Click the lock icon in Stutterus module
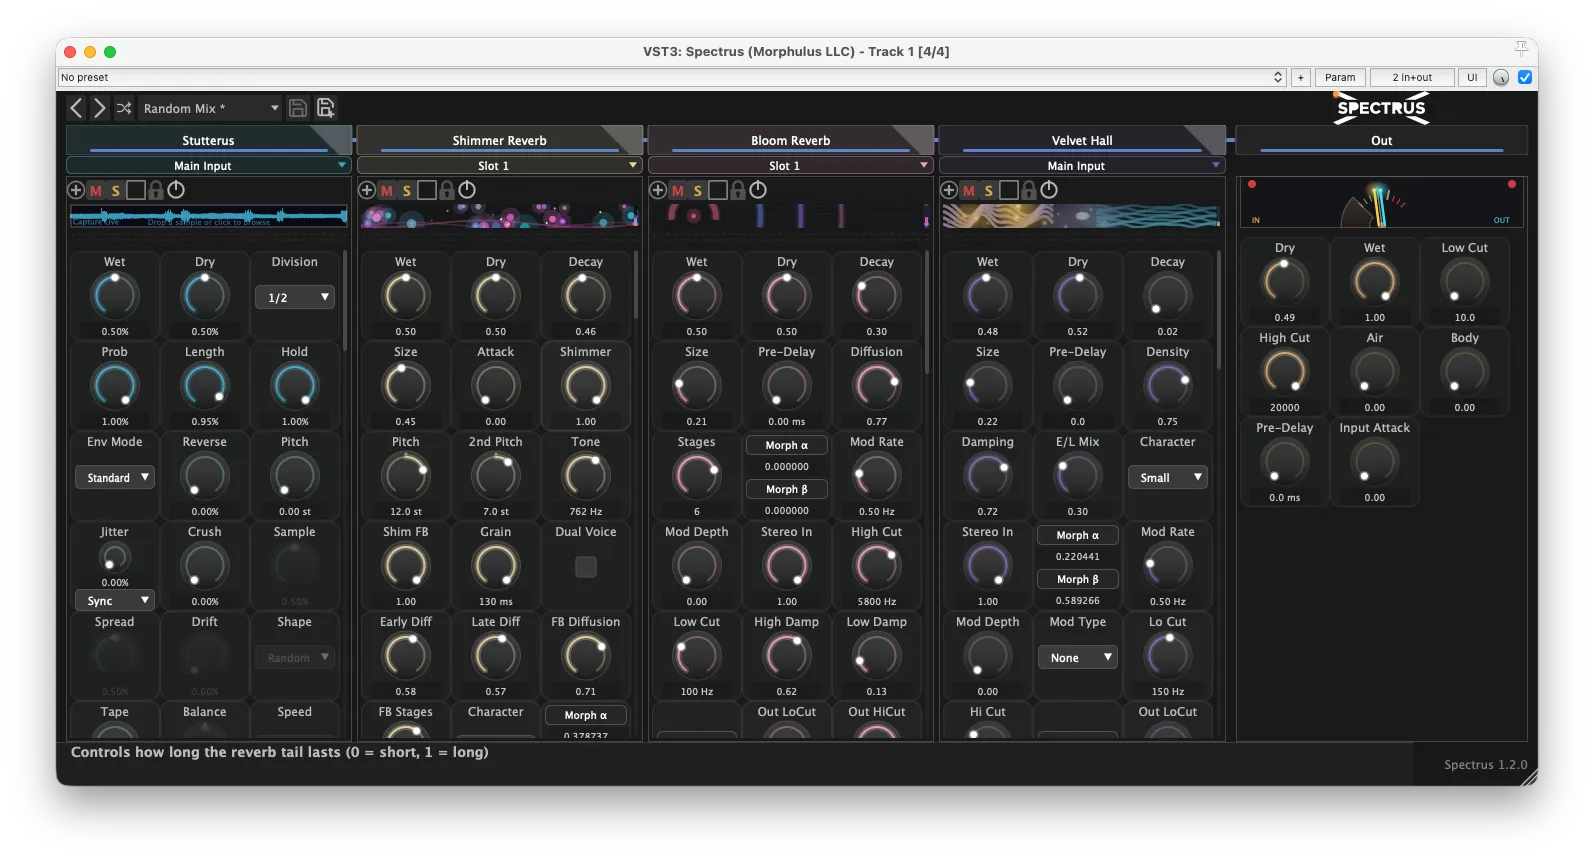This screenshot has width=1594, height=860. coord(156,190)
